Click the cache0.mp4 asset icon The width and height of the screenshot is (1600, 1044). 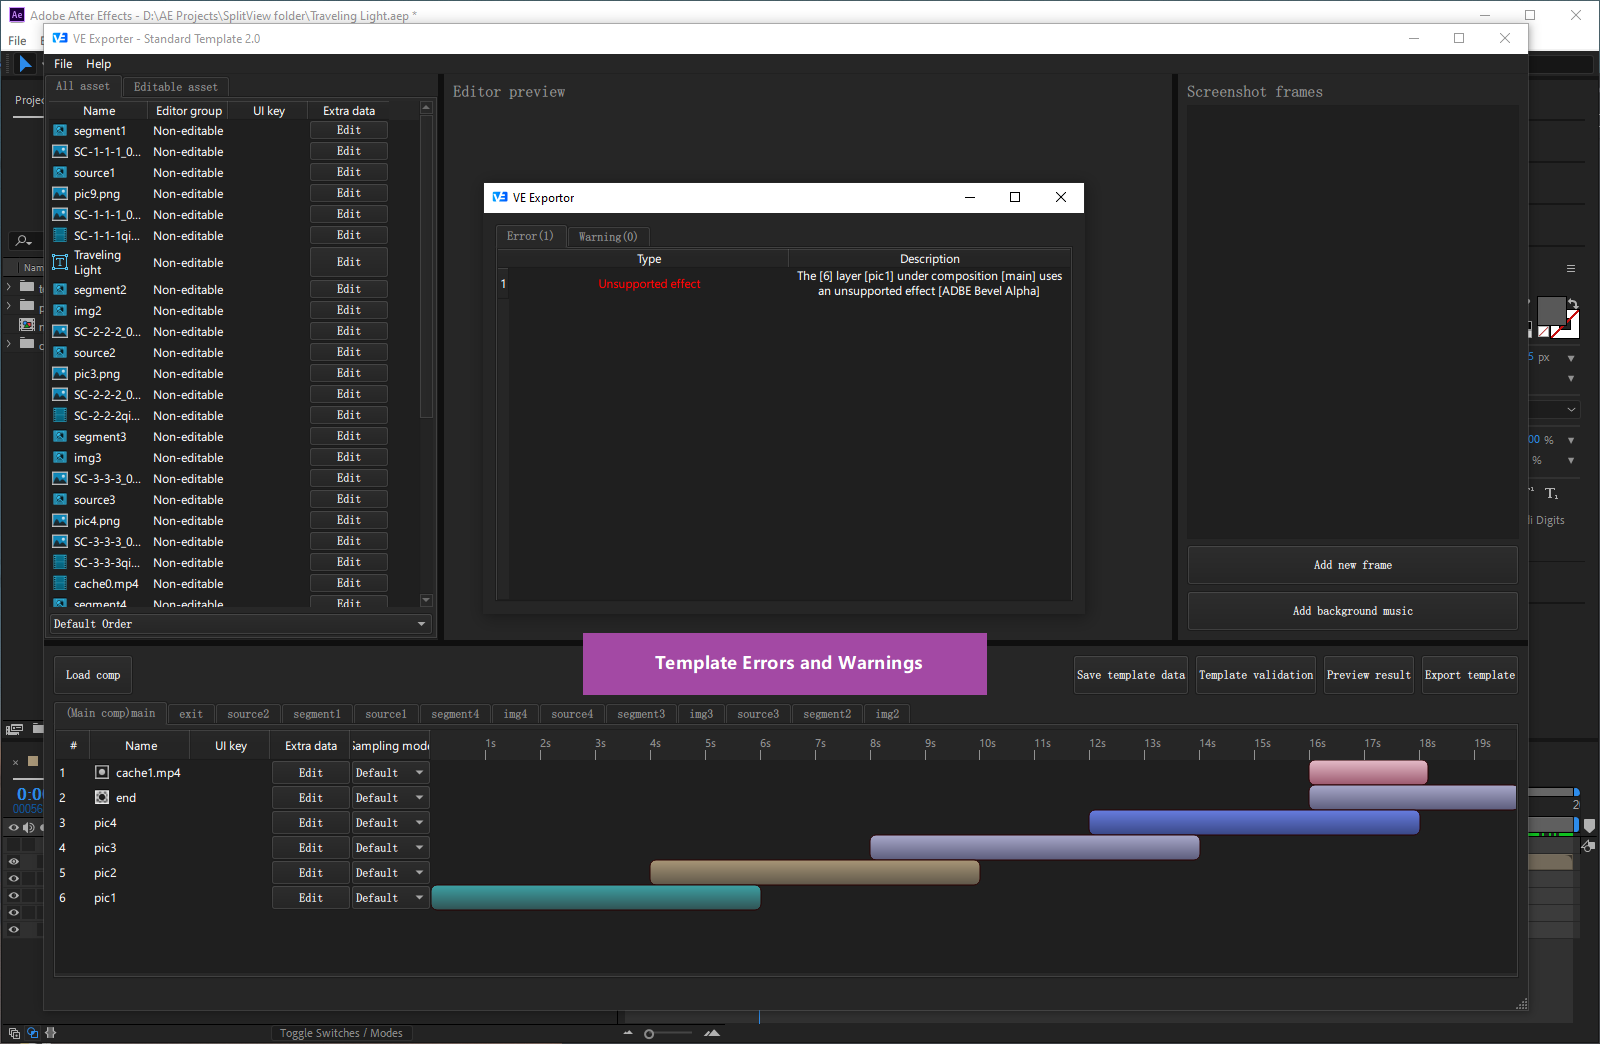pyautogui.click(x=60, y=583)
